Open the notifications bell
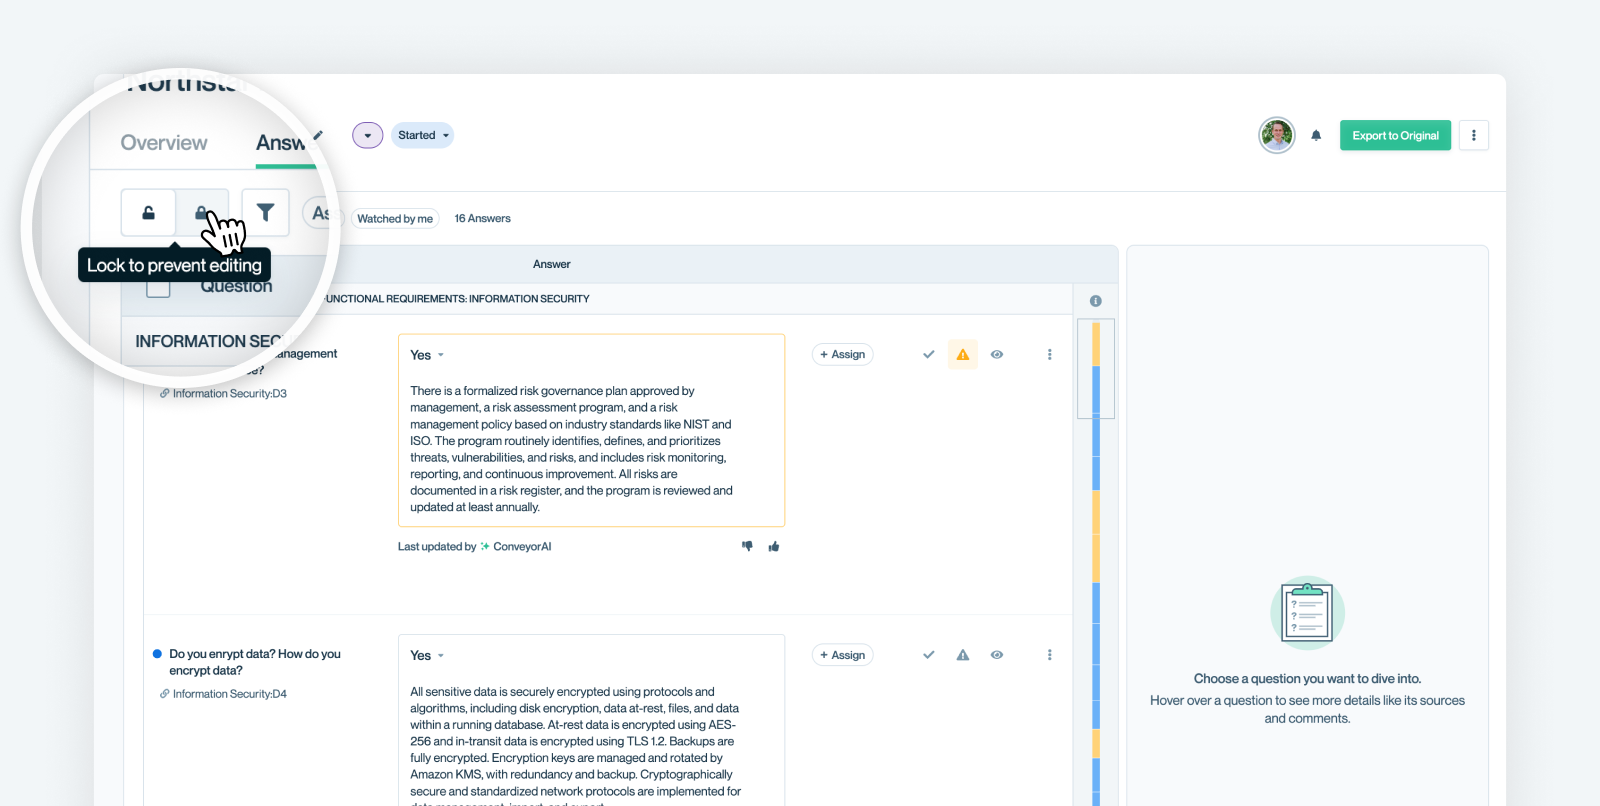Screen dimensions: 1600x806 (1316, 135)
